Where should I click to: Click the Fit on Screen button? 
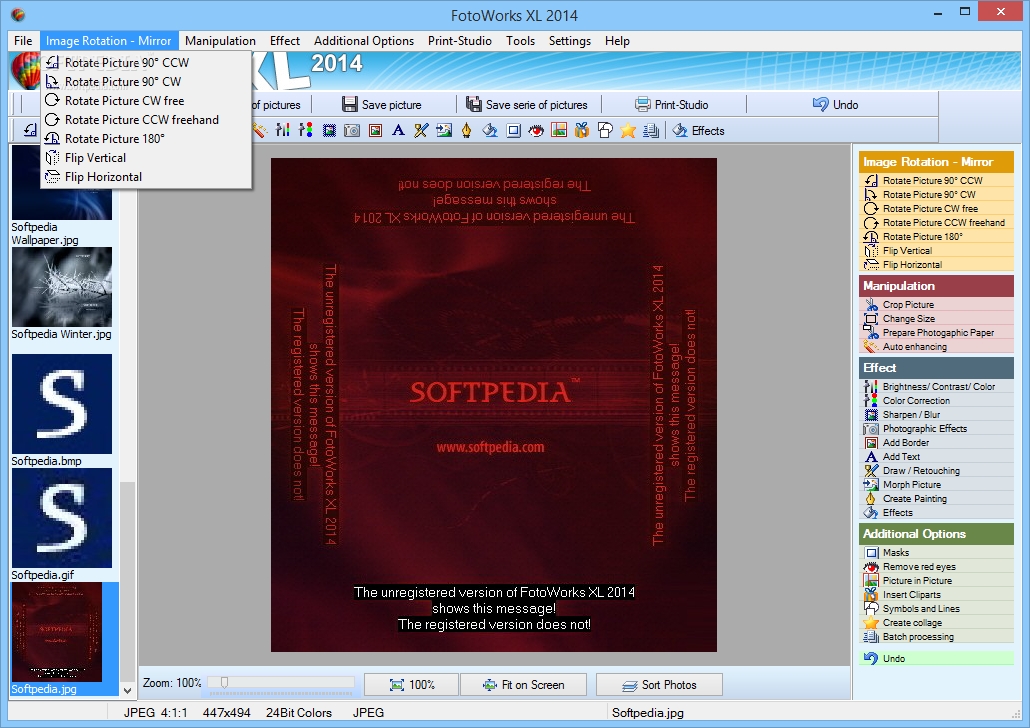point(524,685)
